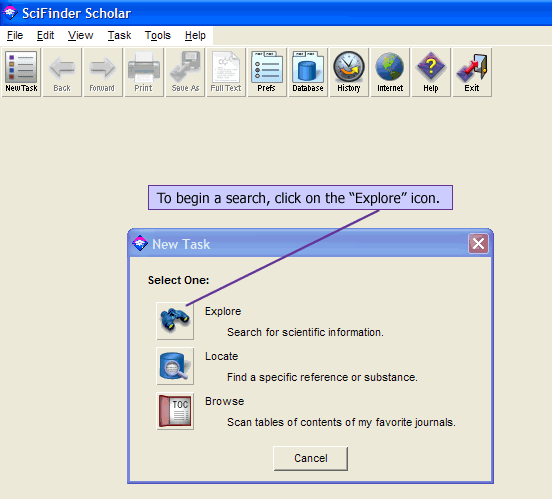
Task: Click the Internet globe icon
Action: pos(390,72)
